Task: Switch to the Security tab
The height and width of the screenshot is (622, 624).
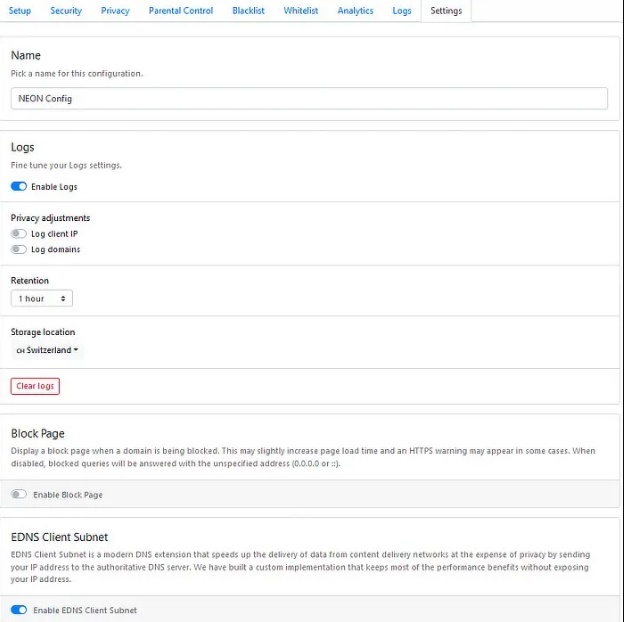Action: click(x=66, y=11)
